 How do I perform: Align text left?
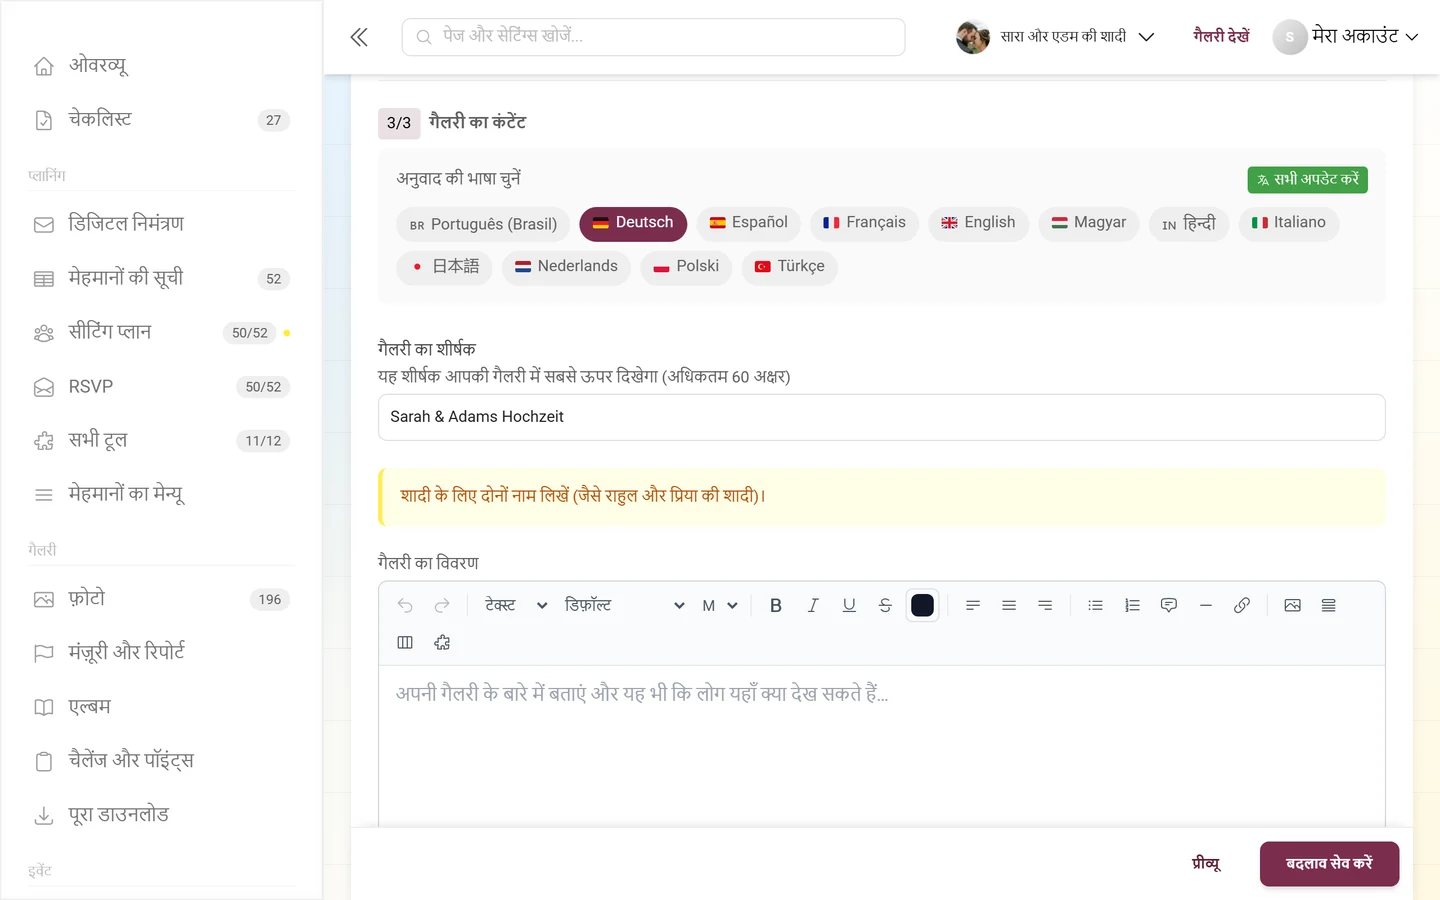(x=973, y=605)
